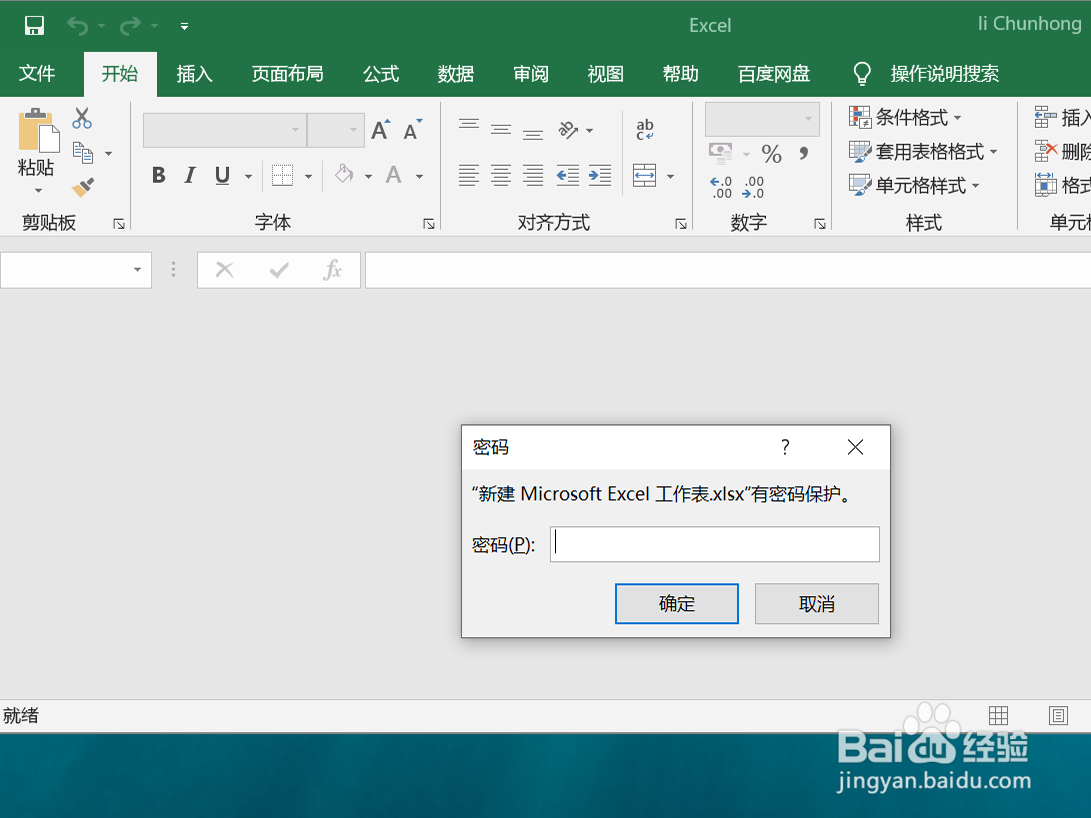Open the 公式 ribbon tab
Viewport: 1091px width, 818px height.
pos(381,73)
